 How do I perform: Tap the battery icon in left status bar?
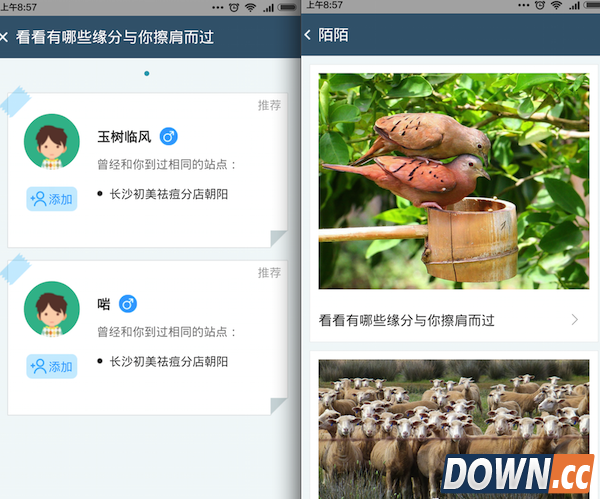[287, 7]
